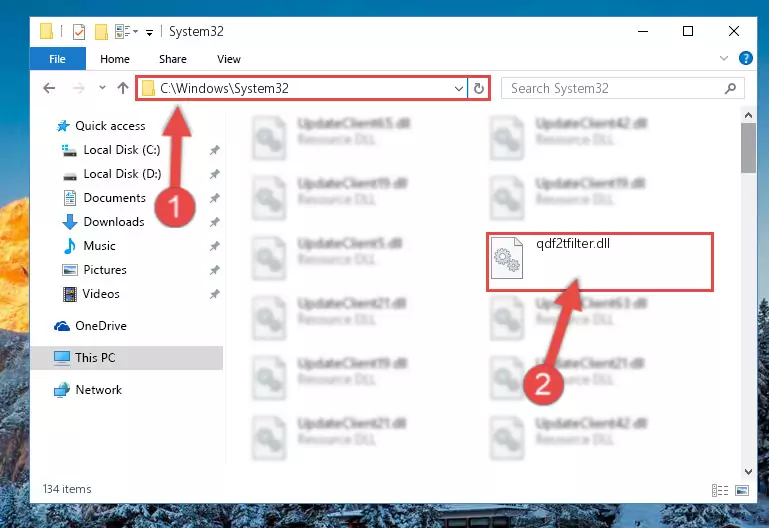Open Downloads in sidebar
Screen dimensions: 769x528
click(x=114, y=222)
